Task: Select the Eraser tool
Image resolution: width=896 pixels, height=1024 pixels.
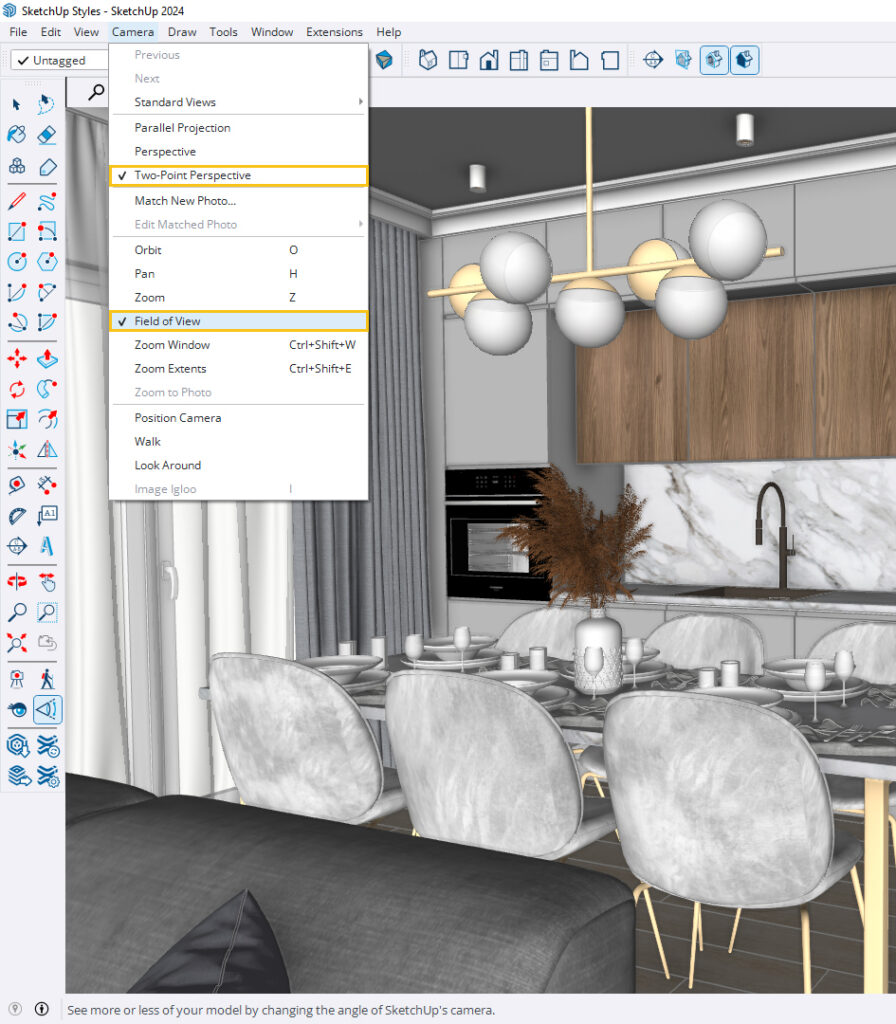Action: (x=47, y=135)
